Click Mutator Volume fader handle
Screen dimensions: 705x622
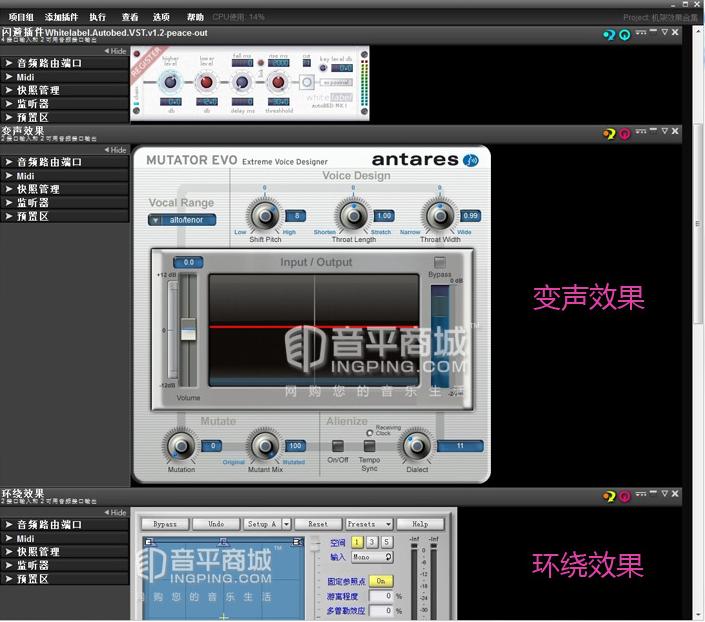click(188, 330)
